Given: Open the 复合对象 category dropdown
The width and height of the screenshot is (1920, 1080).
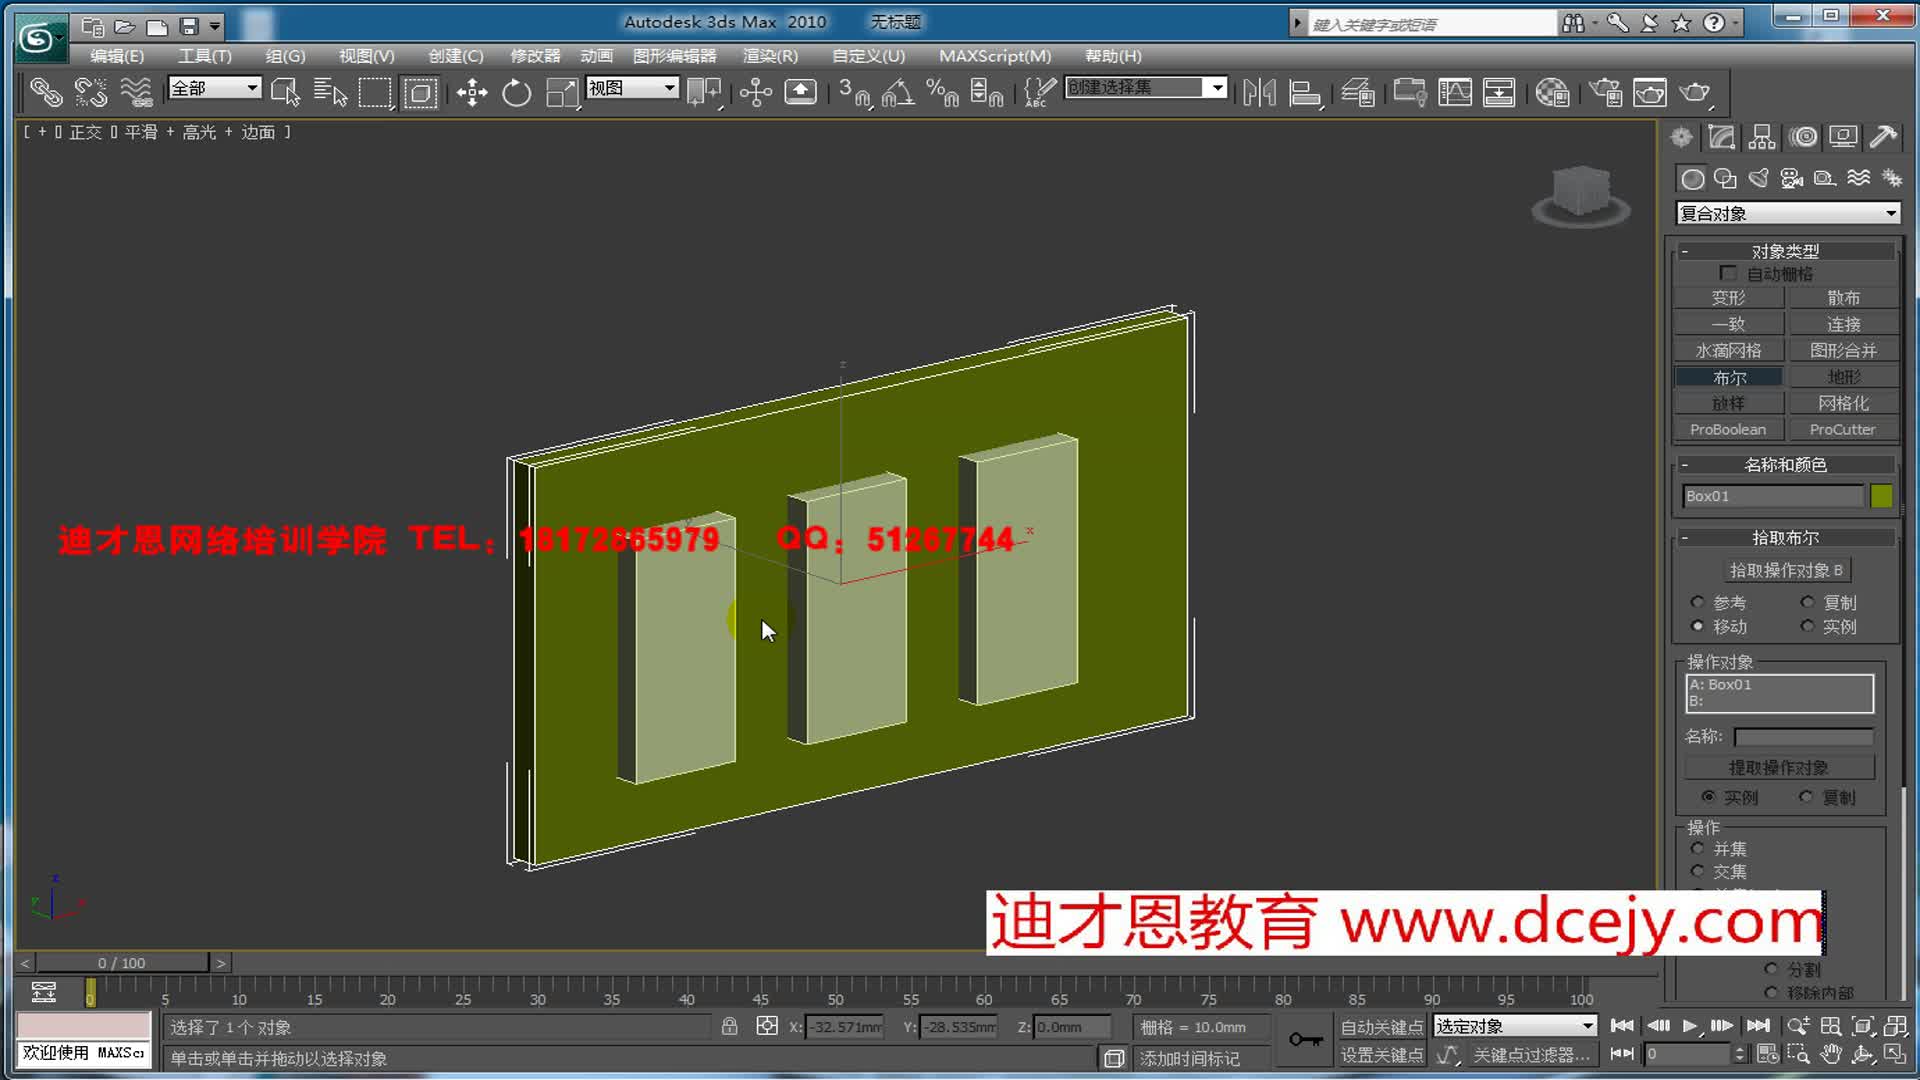Looking at the screenshot, I should coord(1788,213).
